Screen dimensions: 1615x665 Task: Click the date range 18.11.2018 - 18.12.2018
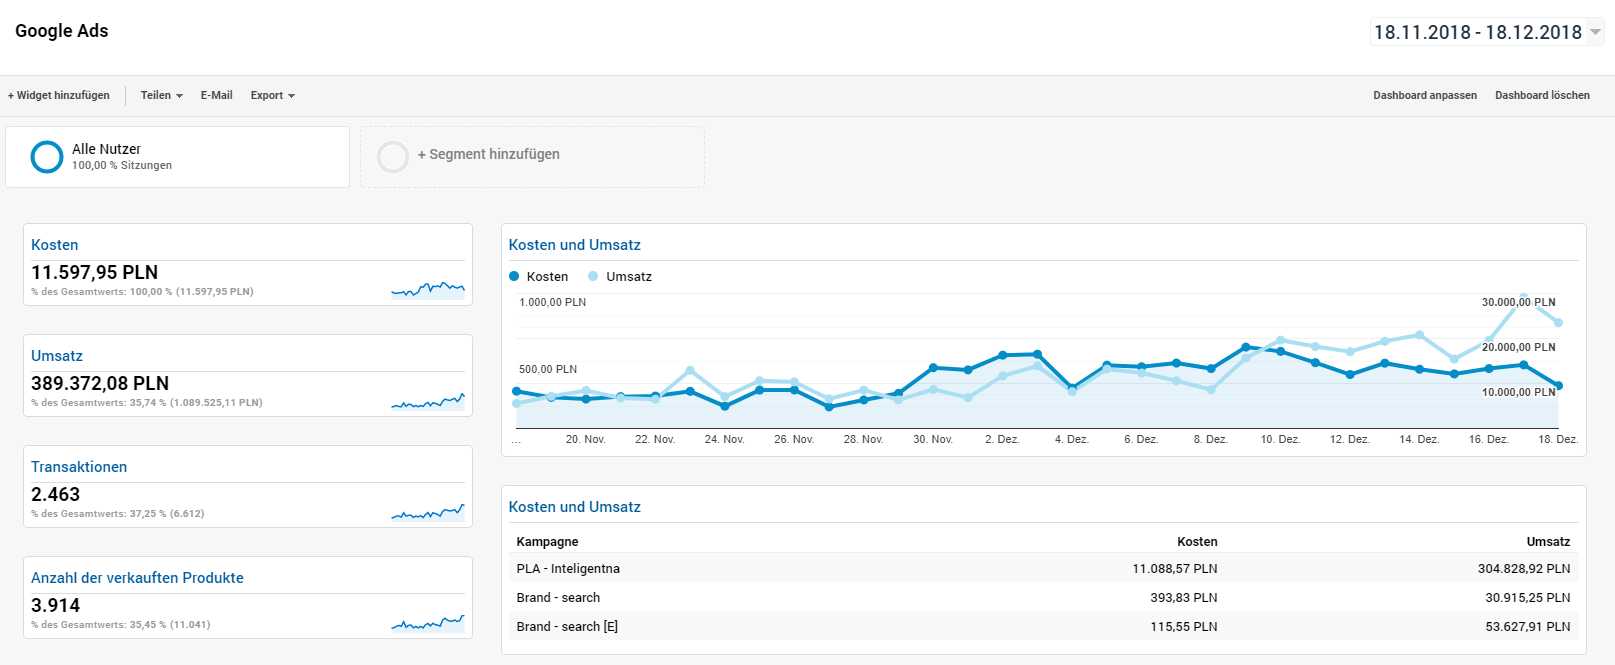coord(1477,32)
